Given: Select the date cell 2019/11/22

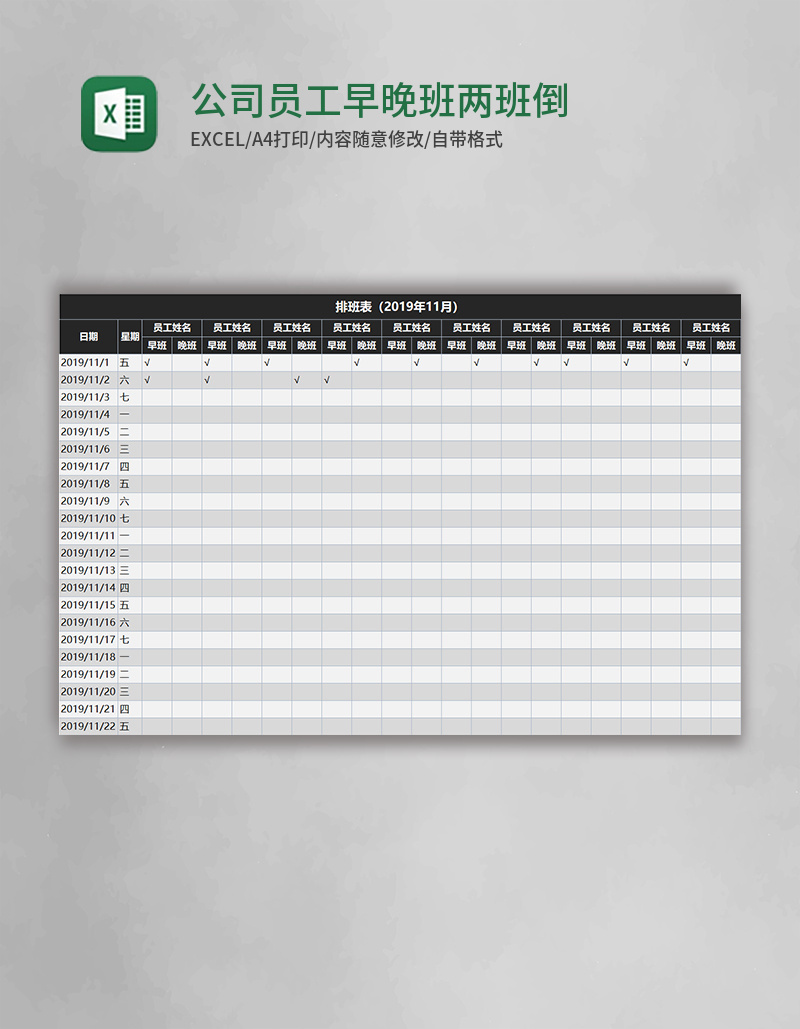Looking at the screenshot, I should (x=88, y=725).
